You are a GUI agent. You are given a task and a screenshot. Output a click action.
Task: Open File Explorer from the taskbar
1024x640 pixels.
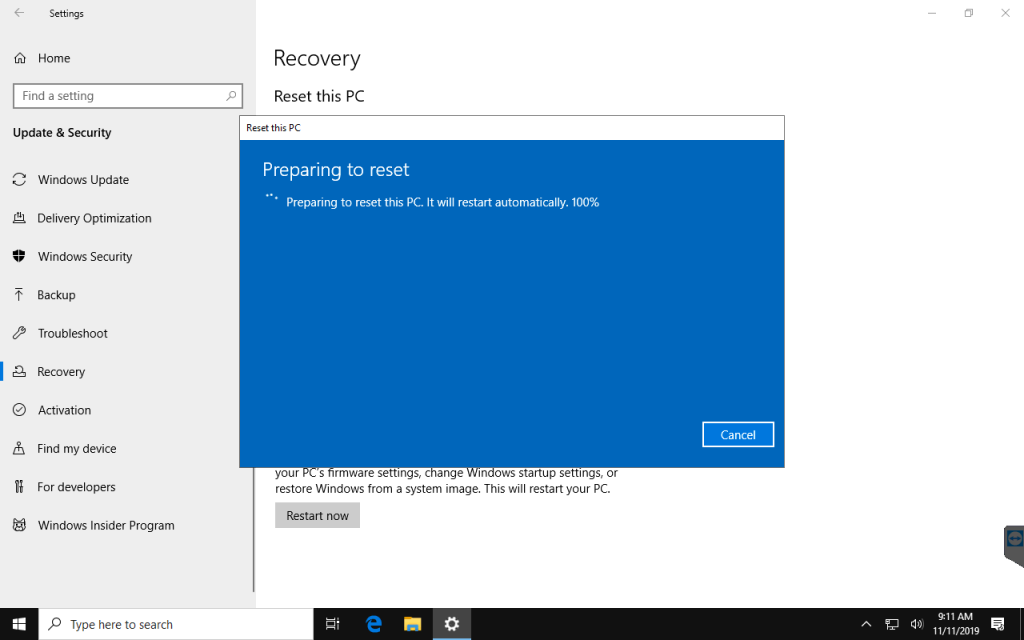[x=412, y=624]
